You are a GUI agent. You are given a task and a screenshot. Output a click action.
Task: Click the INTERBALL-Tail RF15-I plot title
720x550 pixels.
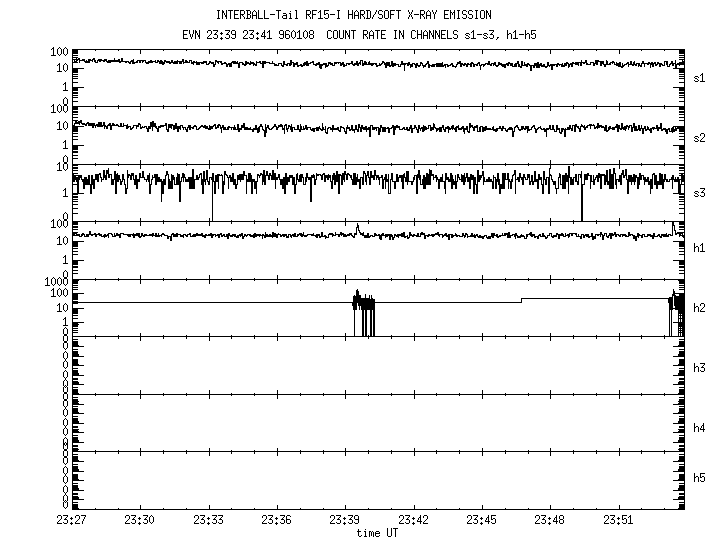tap(353, 15)
